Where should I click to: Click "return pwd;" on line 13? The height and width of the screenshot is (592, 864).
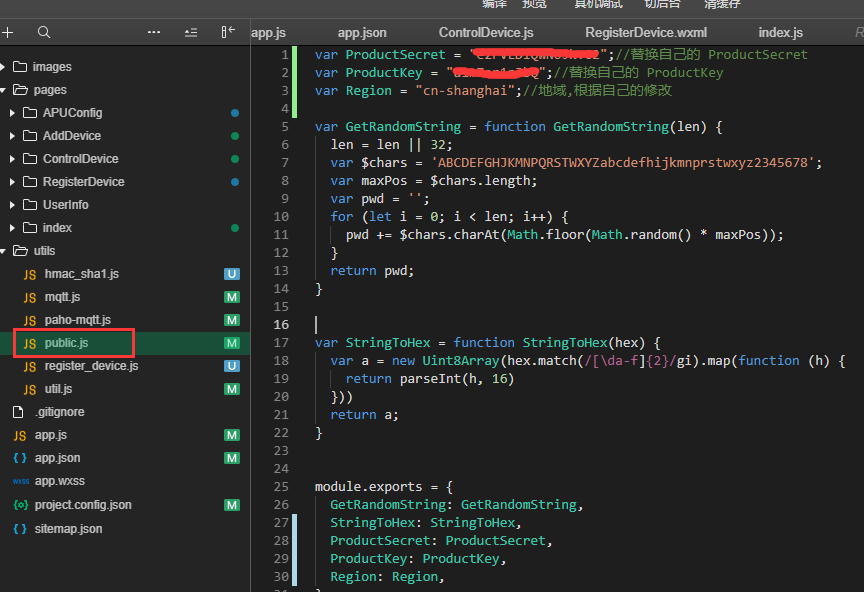click(372, 271)
